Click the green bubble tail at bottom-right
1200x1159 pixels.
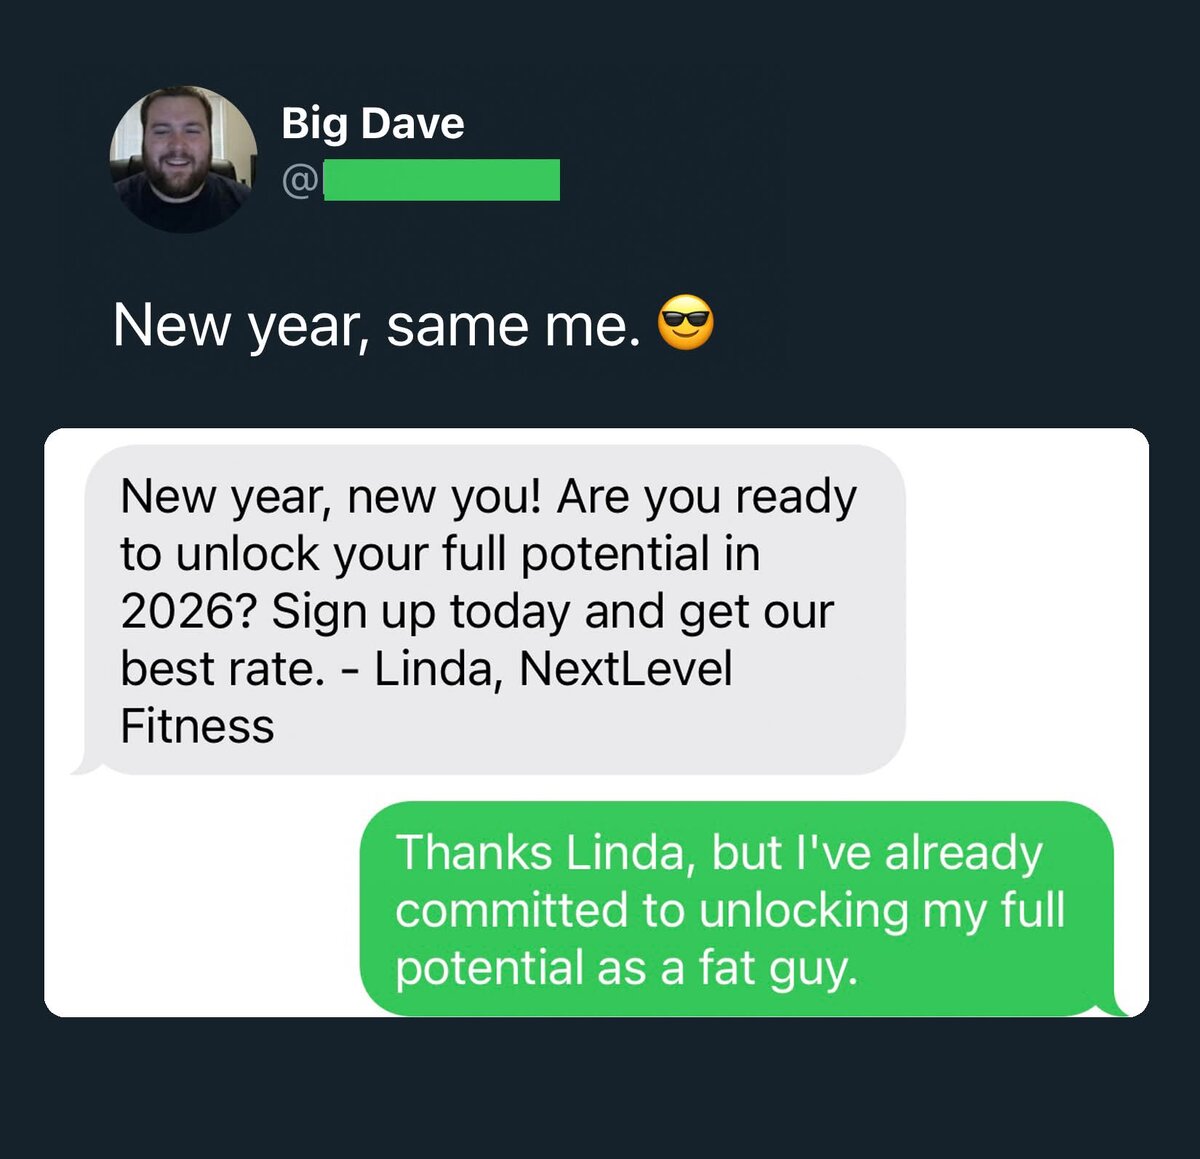pos(1120,1003)
